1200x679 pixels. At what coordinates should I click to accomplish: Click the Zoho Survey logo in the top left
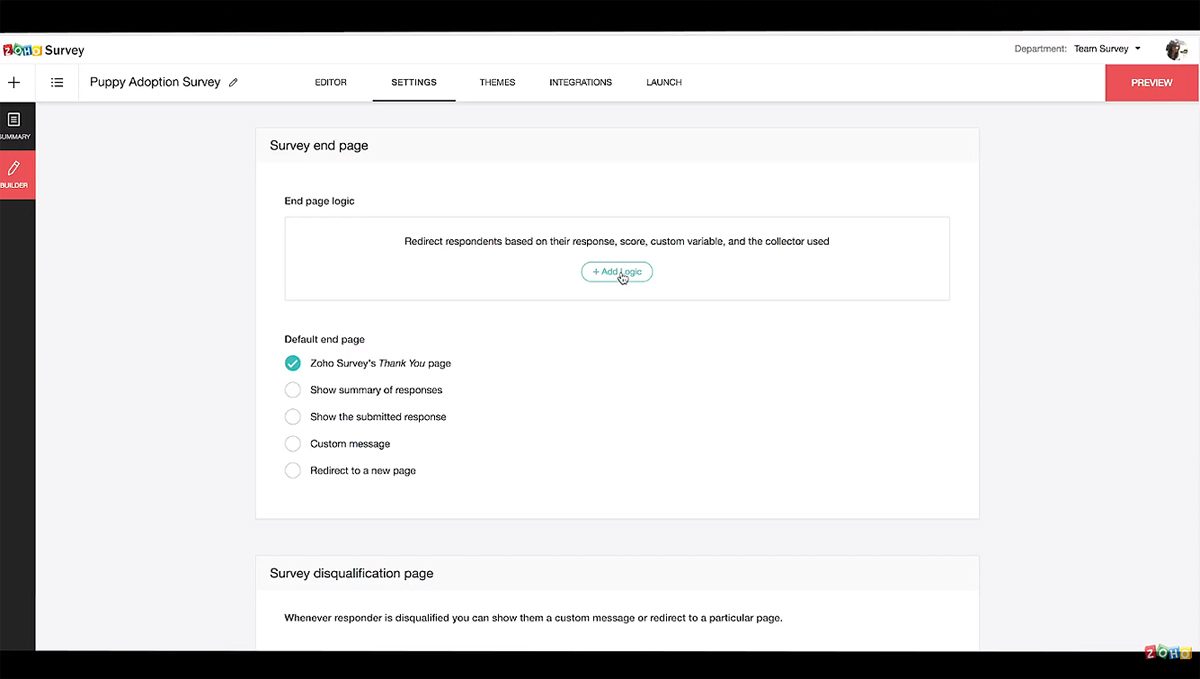click(x=44, y=49)
